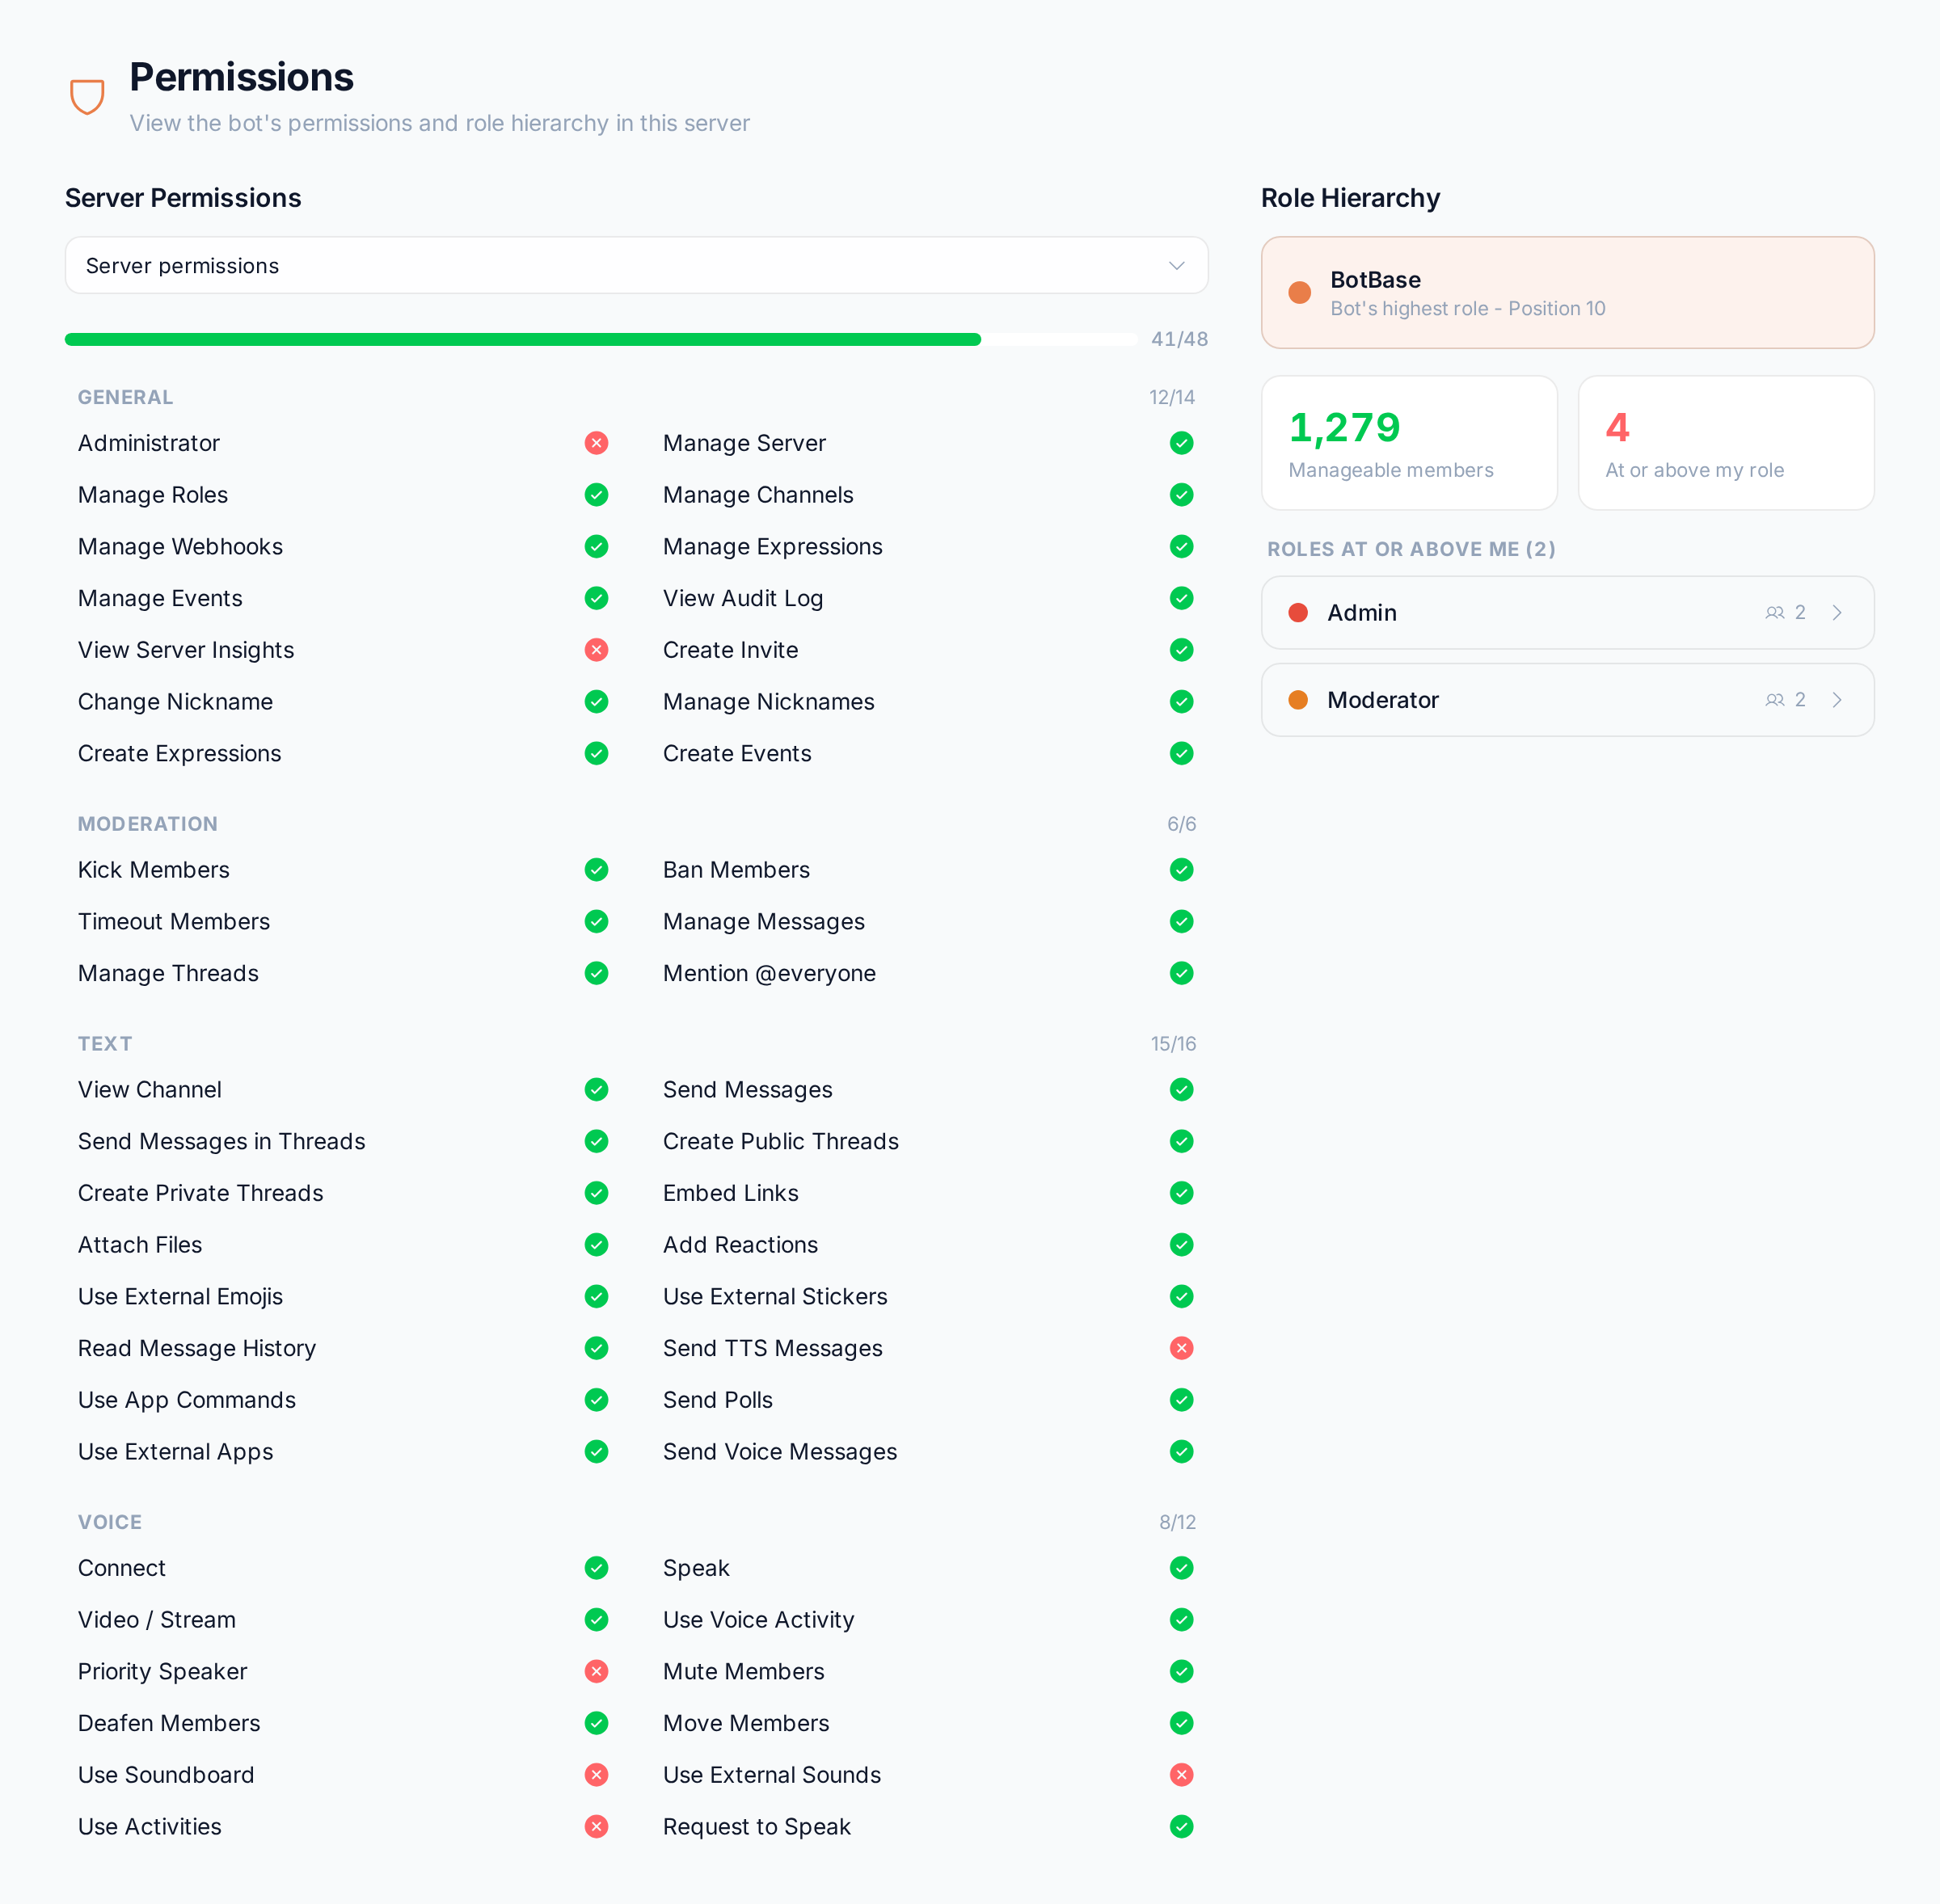The height and width of the screenshot is (1904, 1940).
Task: Click the 41/48 permissions count
Action: pos(1179,340)
